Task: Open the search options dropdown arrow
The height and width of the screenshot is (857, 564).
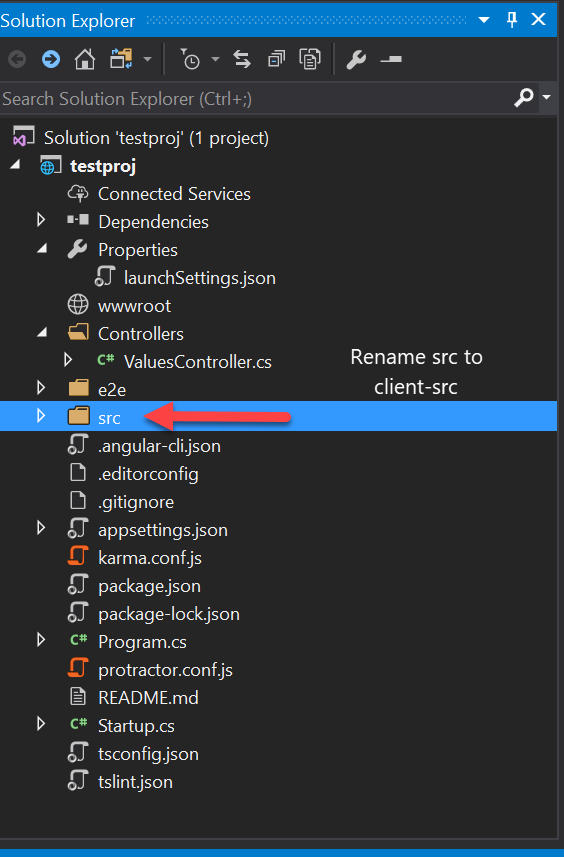Action: (x=547, y=98)
